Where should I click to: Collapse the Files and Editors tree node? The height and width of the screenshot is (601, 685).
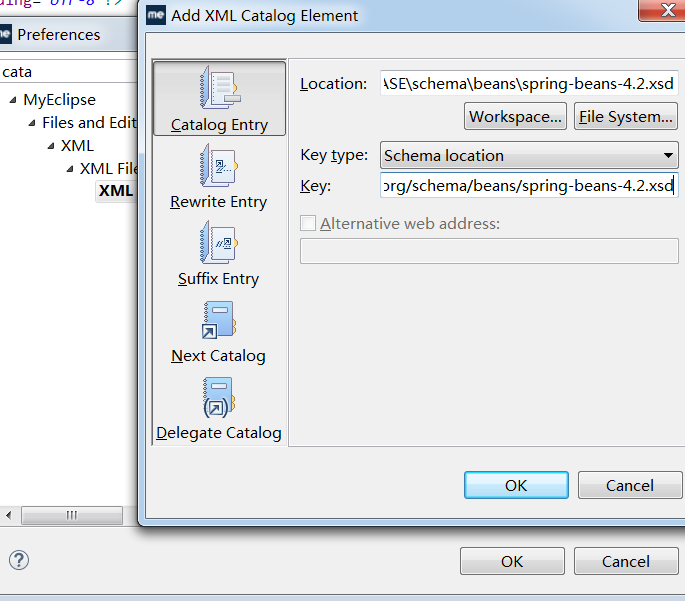tap(32, 123)
